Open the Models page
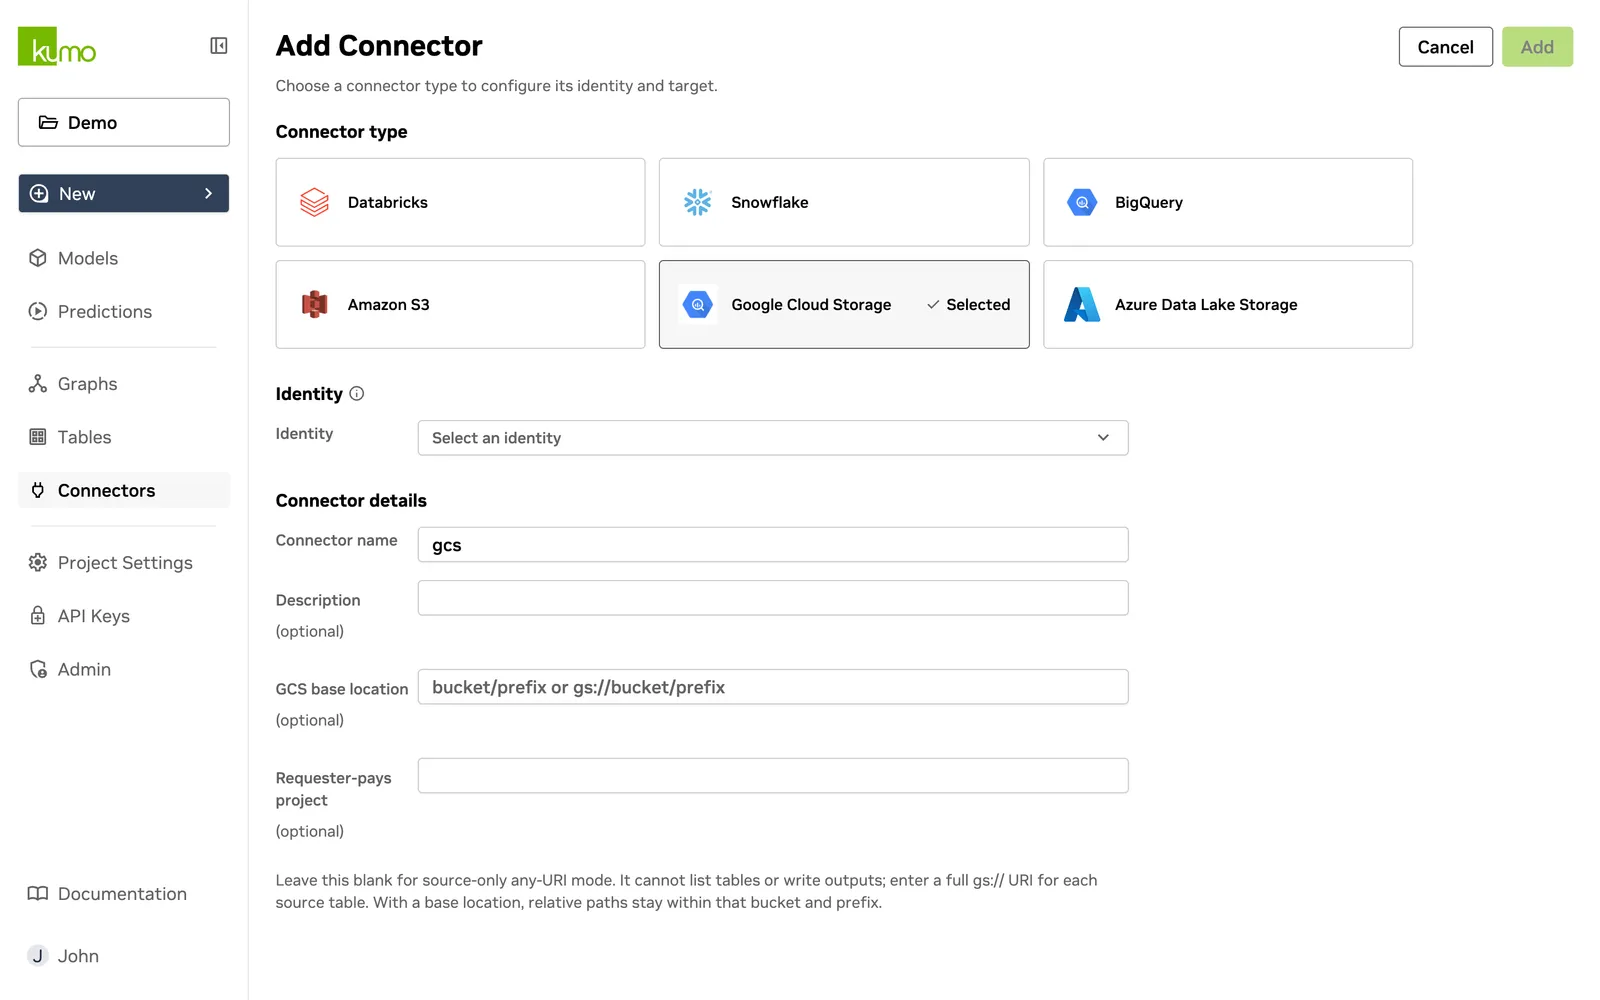Image resolution: width=1600 pixels, height=1000 pixels. point(124,258)
